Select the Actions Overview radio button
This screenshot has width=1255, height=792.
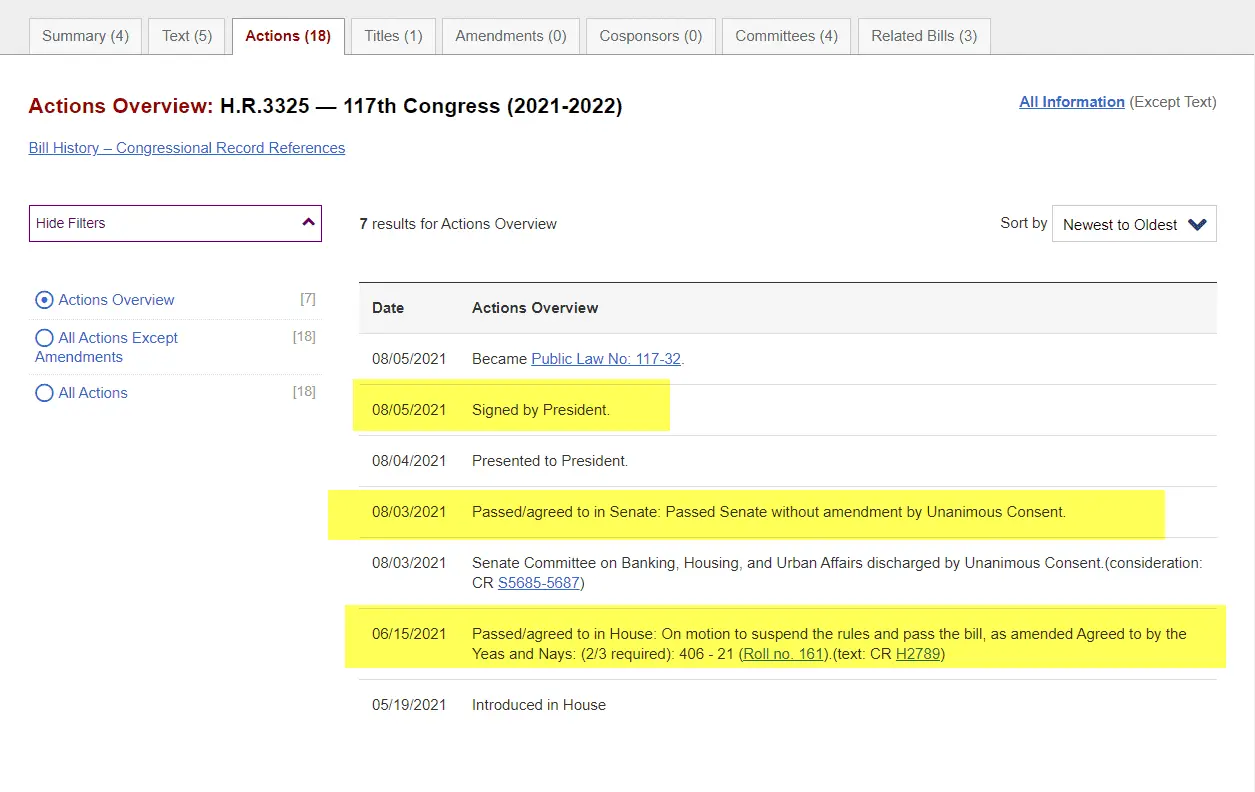coord(44,300)
